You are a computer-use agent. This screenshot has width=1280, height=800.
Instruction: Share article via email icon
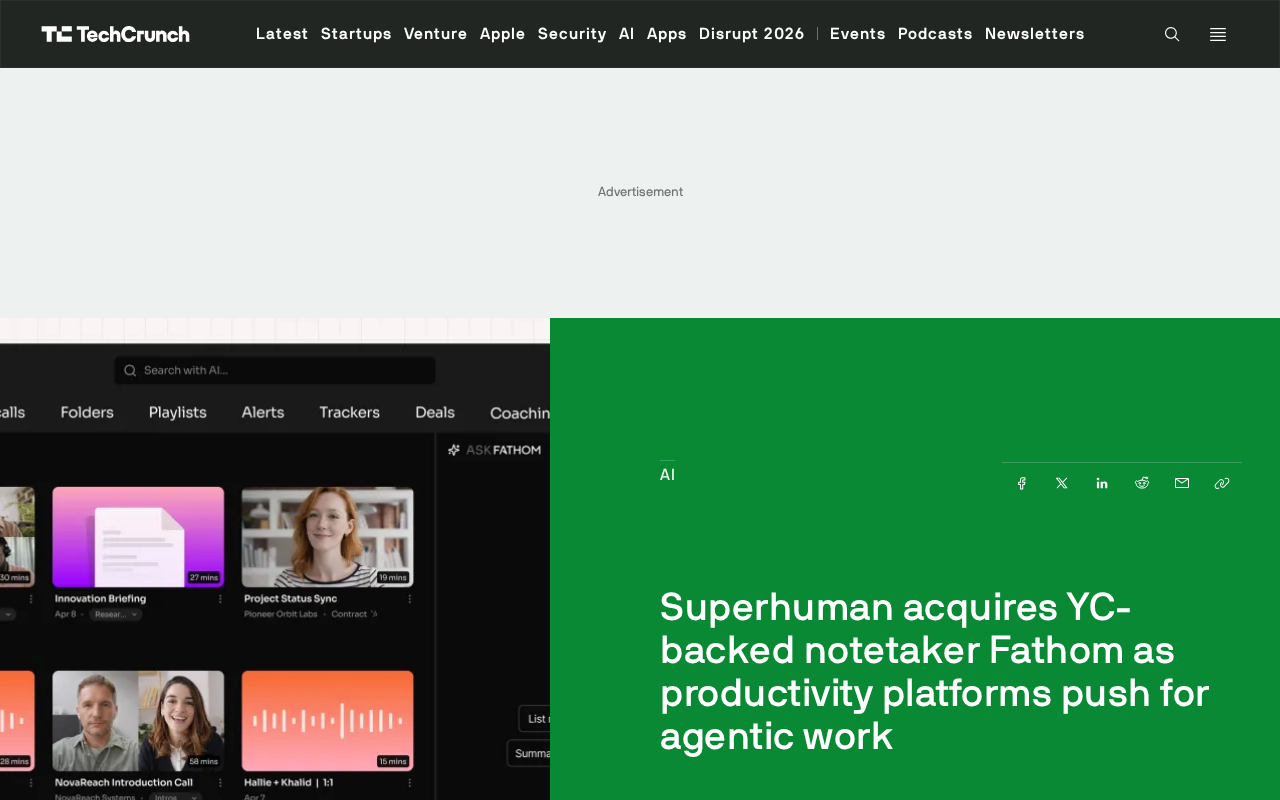point(1182,483)
